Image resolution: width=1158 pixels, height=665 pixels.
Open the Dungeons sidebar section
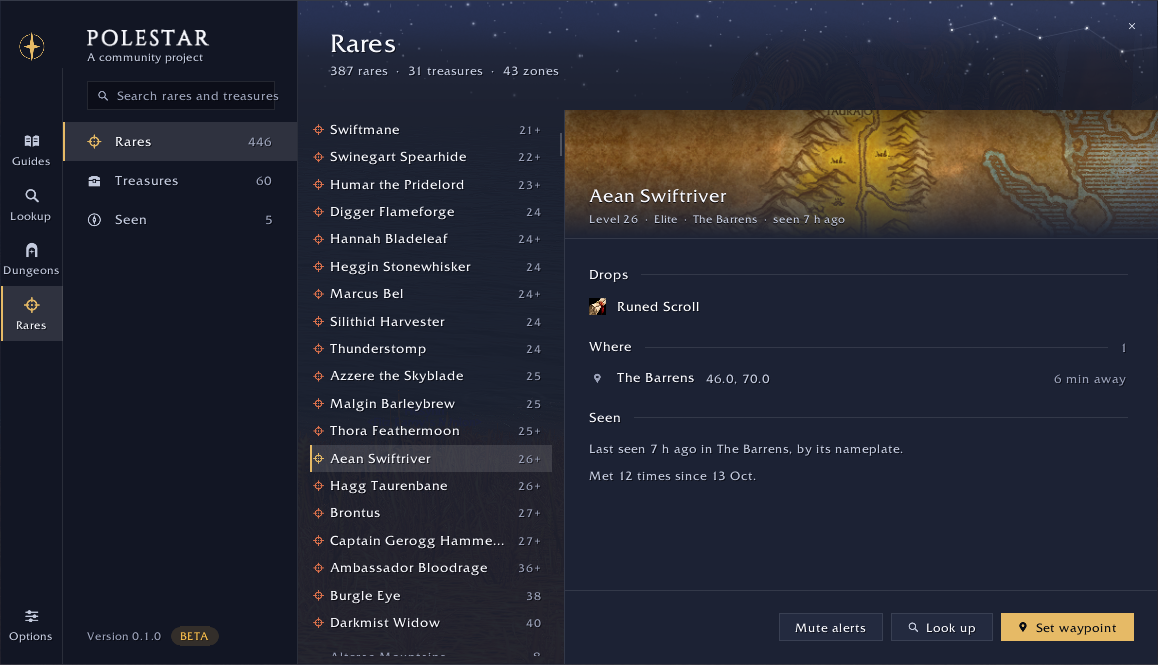tap(31, 259)
